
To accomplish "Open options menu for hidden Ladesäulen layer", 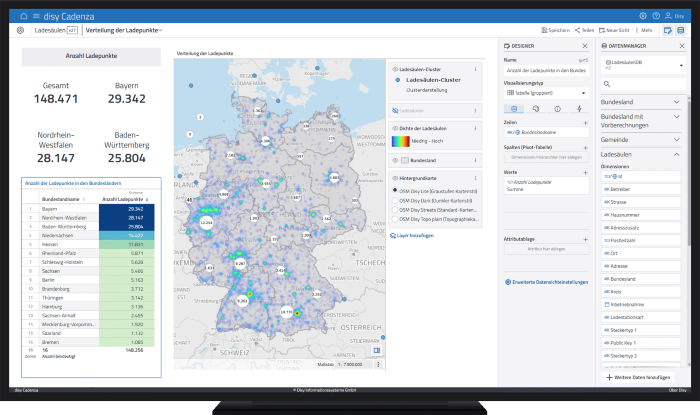I will 475,110.
